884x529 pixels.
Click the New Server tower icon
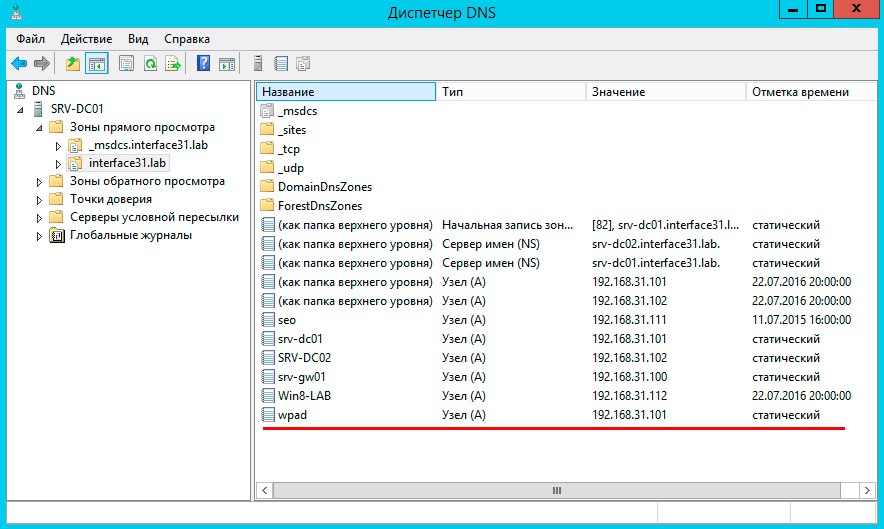258,64
